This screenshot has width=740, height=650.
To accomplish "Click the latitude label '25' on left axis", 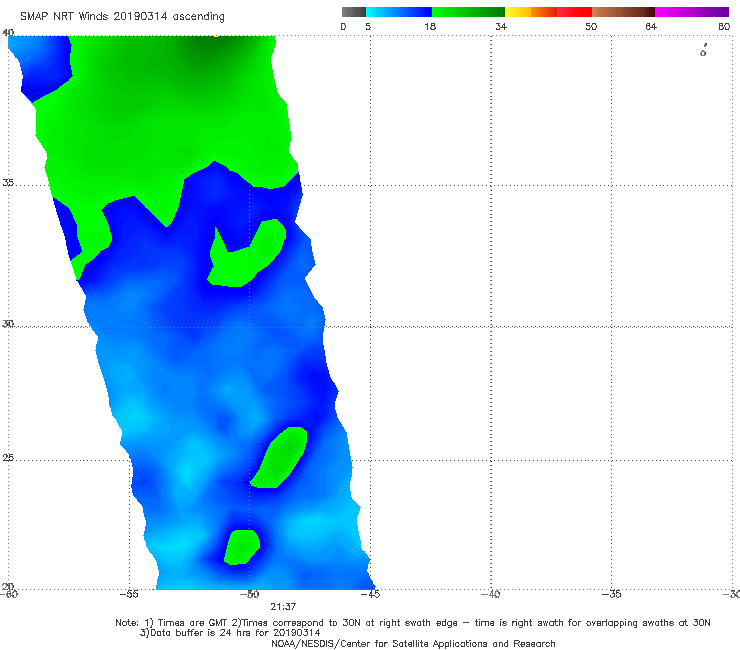I will click(8, 457).
